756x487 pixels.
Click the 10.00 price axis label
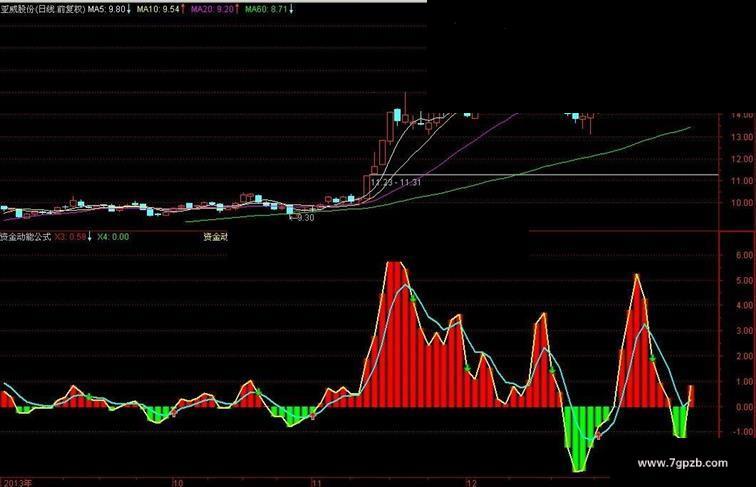(x=742, y=203)
